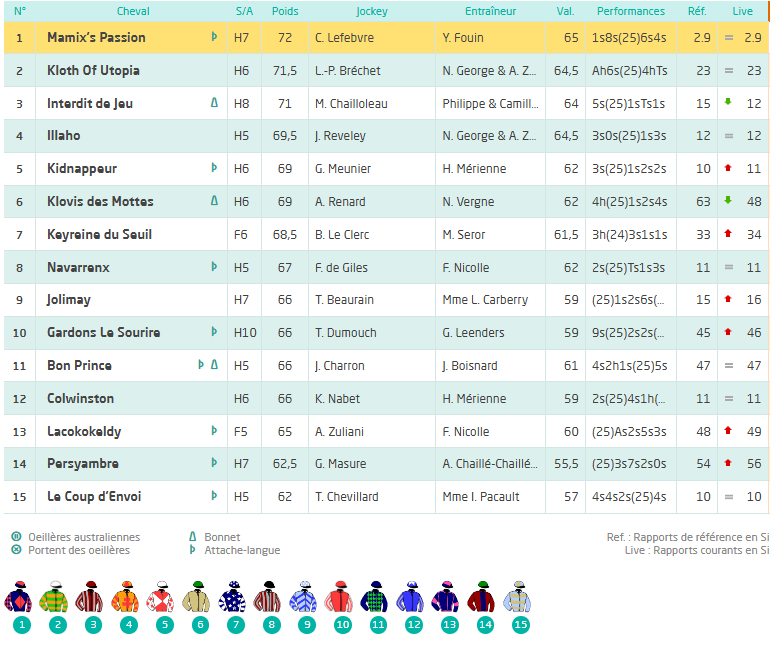Sort by the Poids column header
The image size is (770, 657).
[285, 11]
